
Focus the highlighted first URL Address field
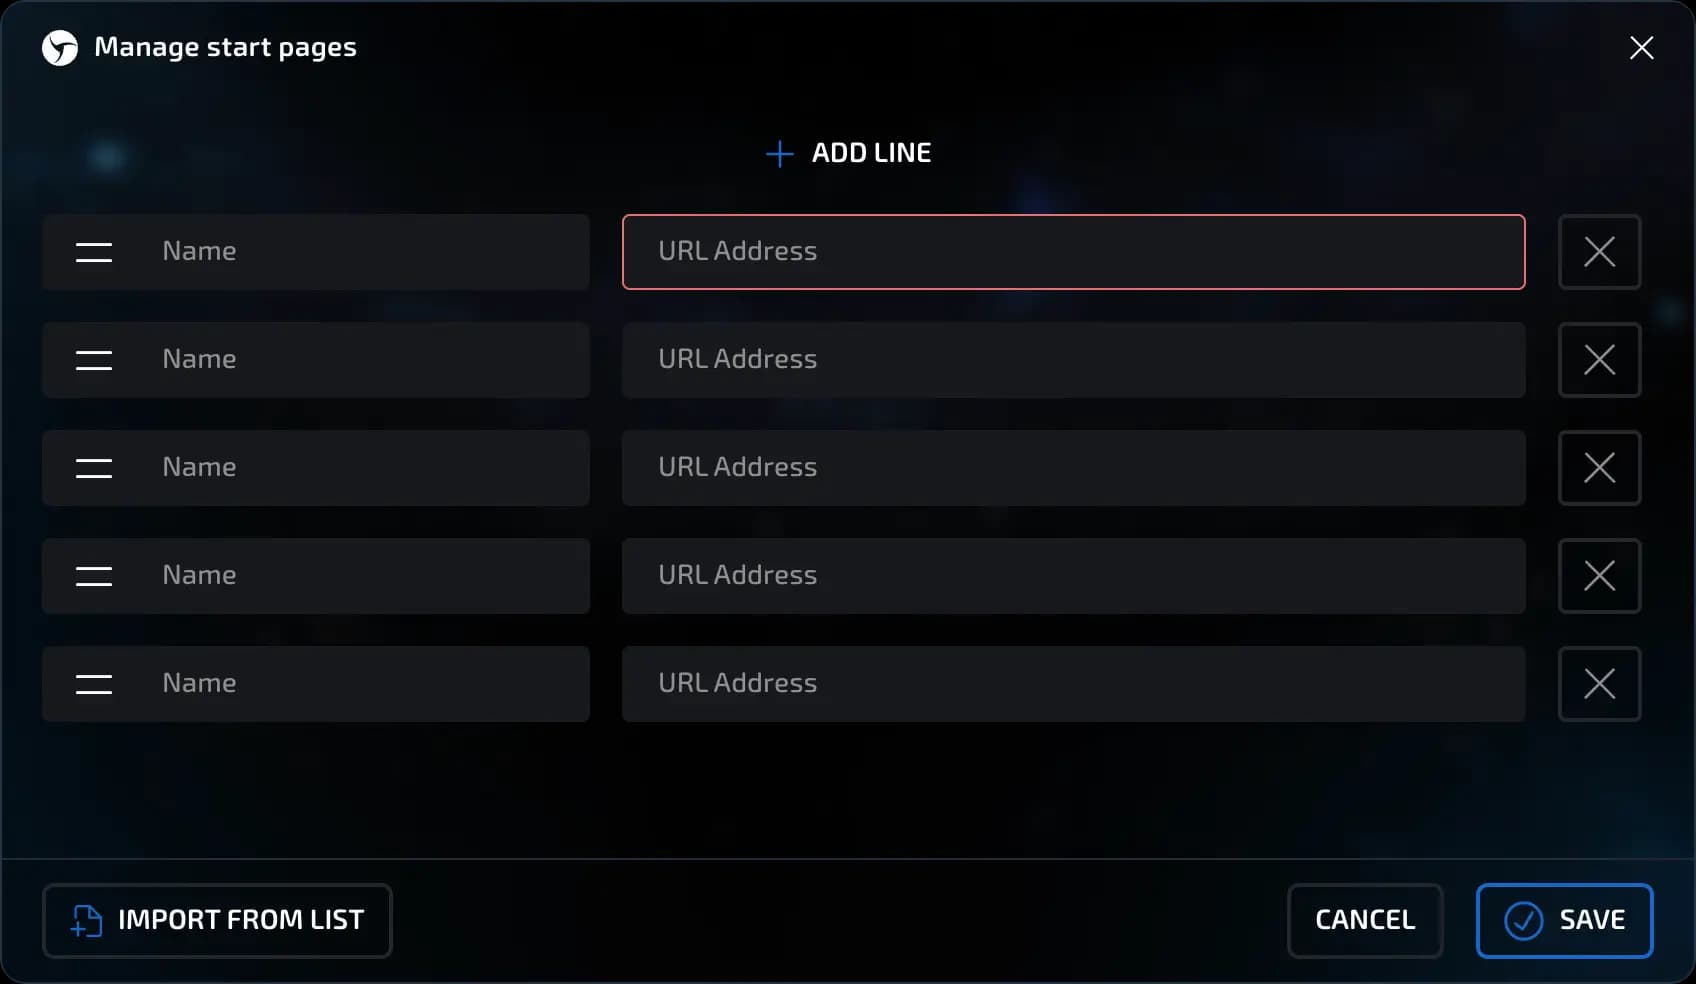(x=1073, y=252)
